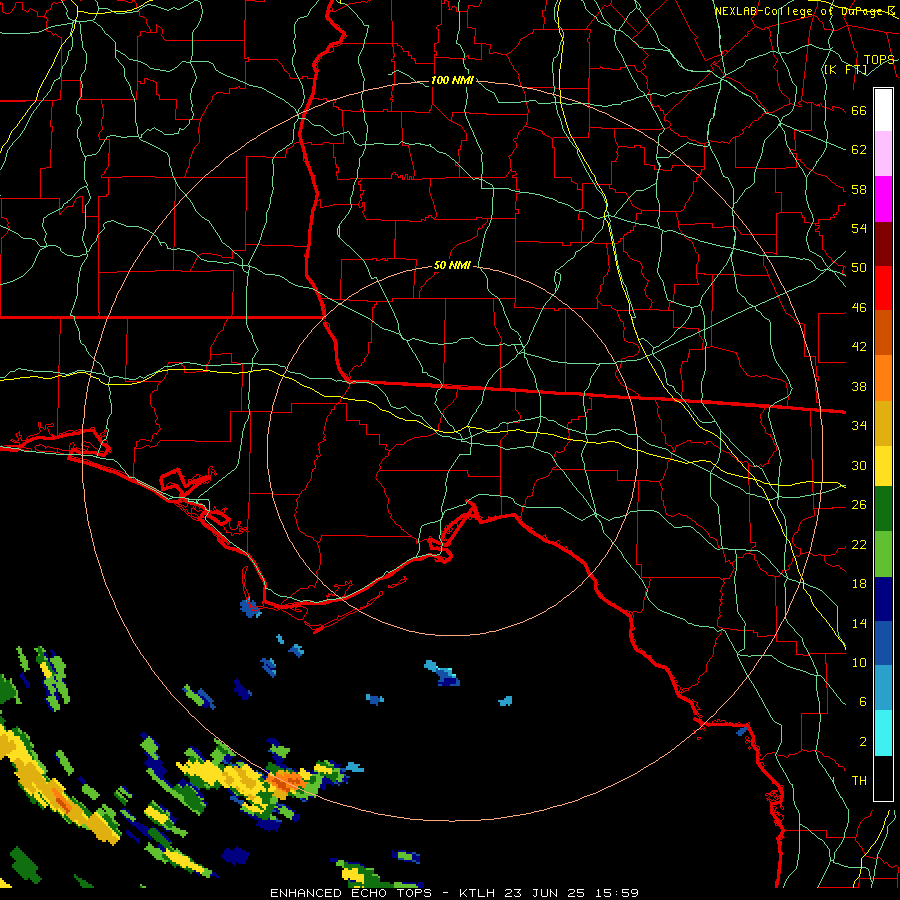Click the orange high-top echo cell
This screenshot has height=900, width=900.
287,781
